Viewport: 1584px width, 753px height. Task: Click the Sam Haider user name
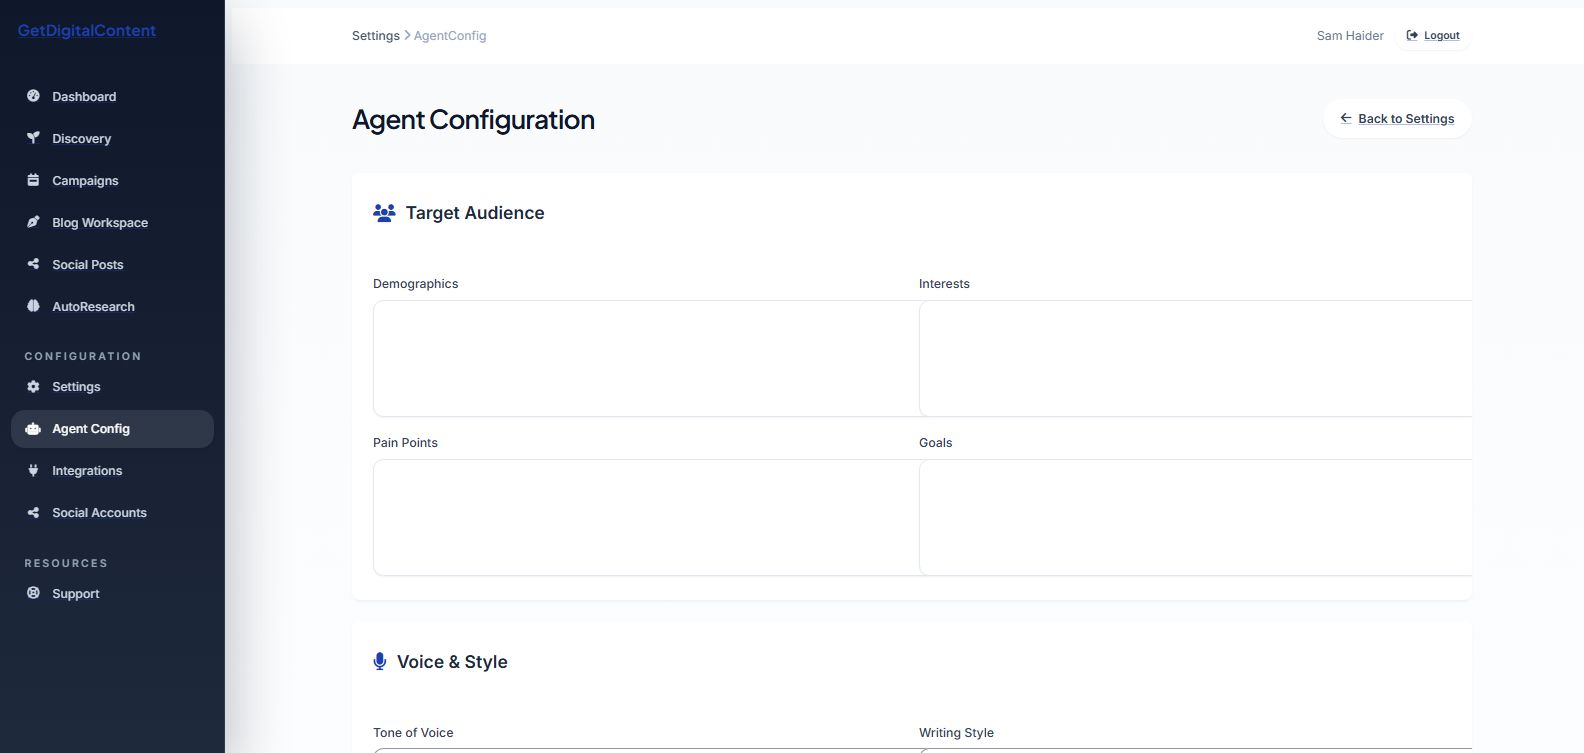[1350, 35]
